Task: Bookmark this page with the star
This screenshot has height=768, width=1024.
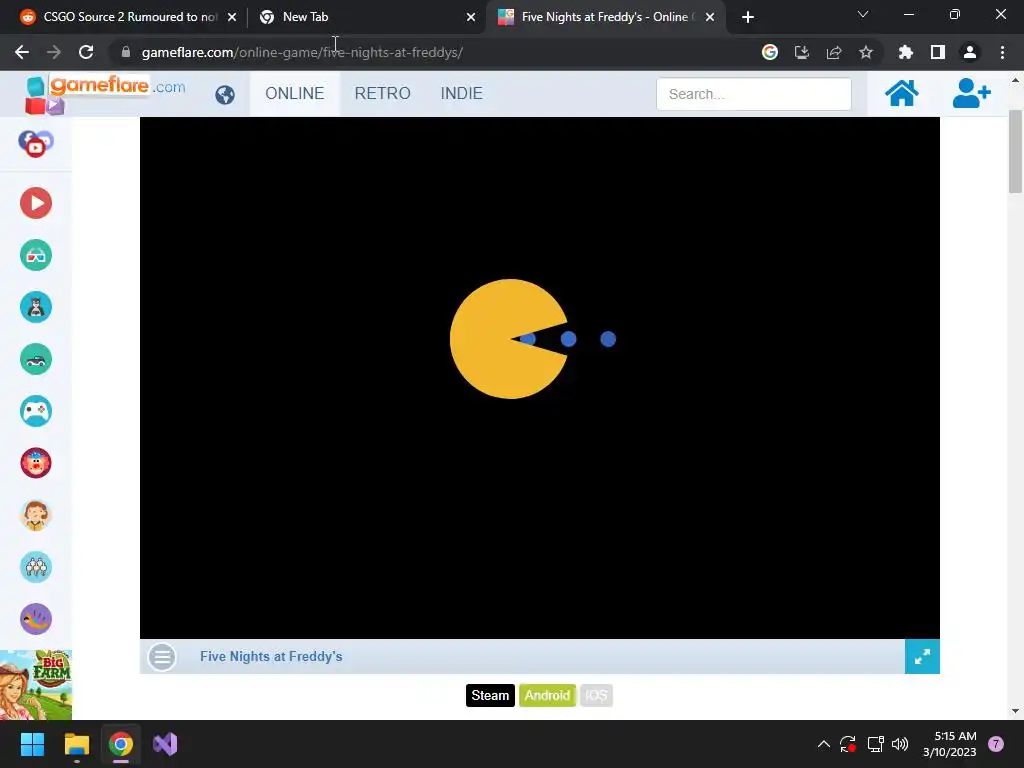Action: pos(866,52)
